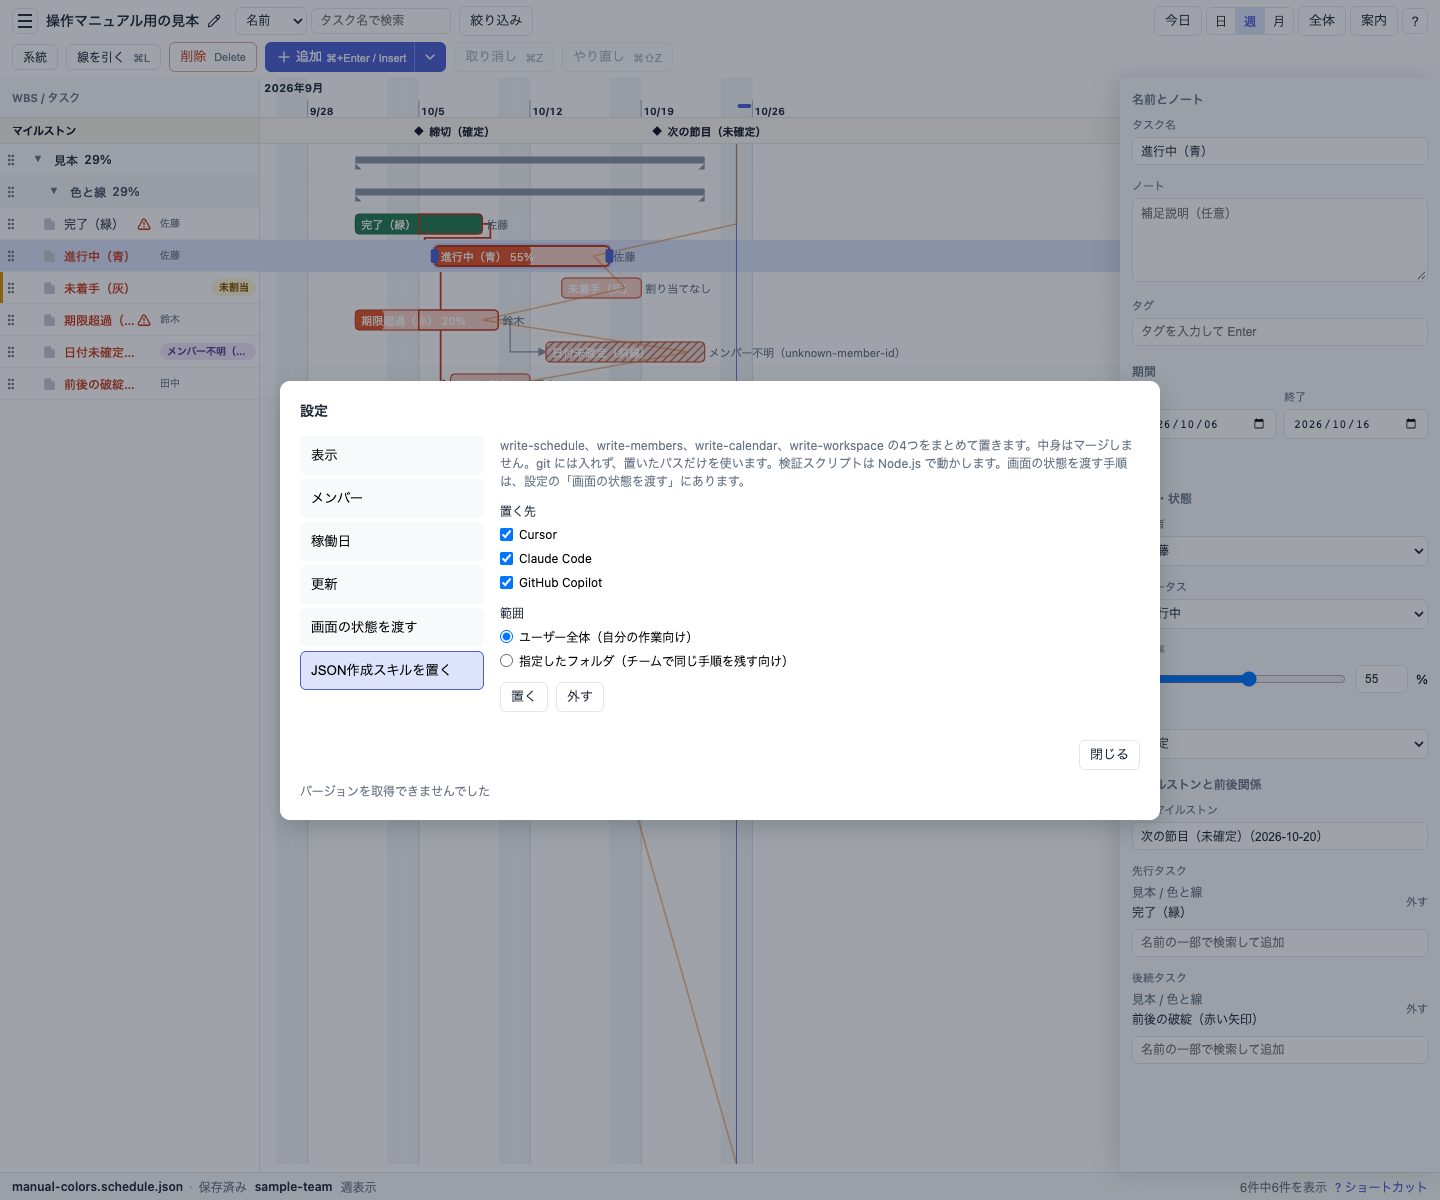The width and height of the screenshot is (1440, 1200).
Task: Click the 締切（確定） milestone diamond
Action: (x=419, y=131)
